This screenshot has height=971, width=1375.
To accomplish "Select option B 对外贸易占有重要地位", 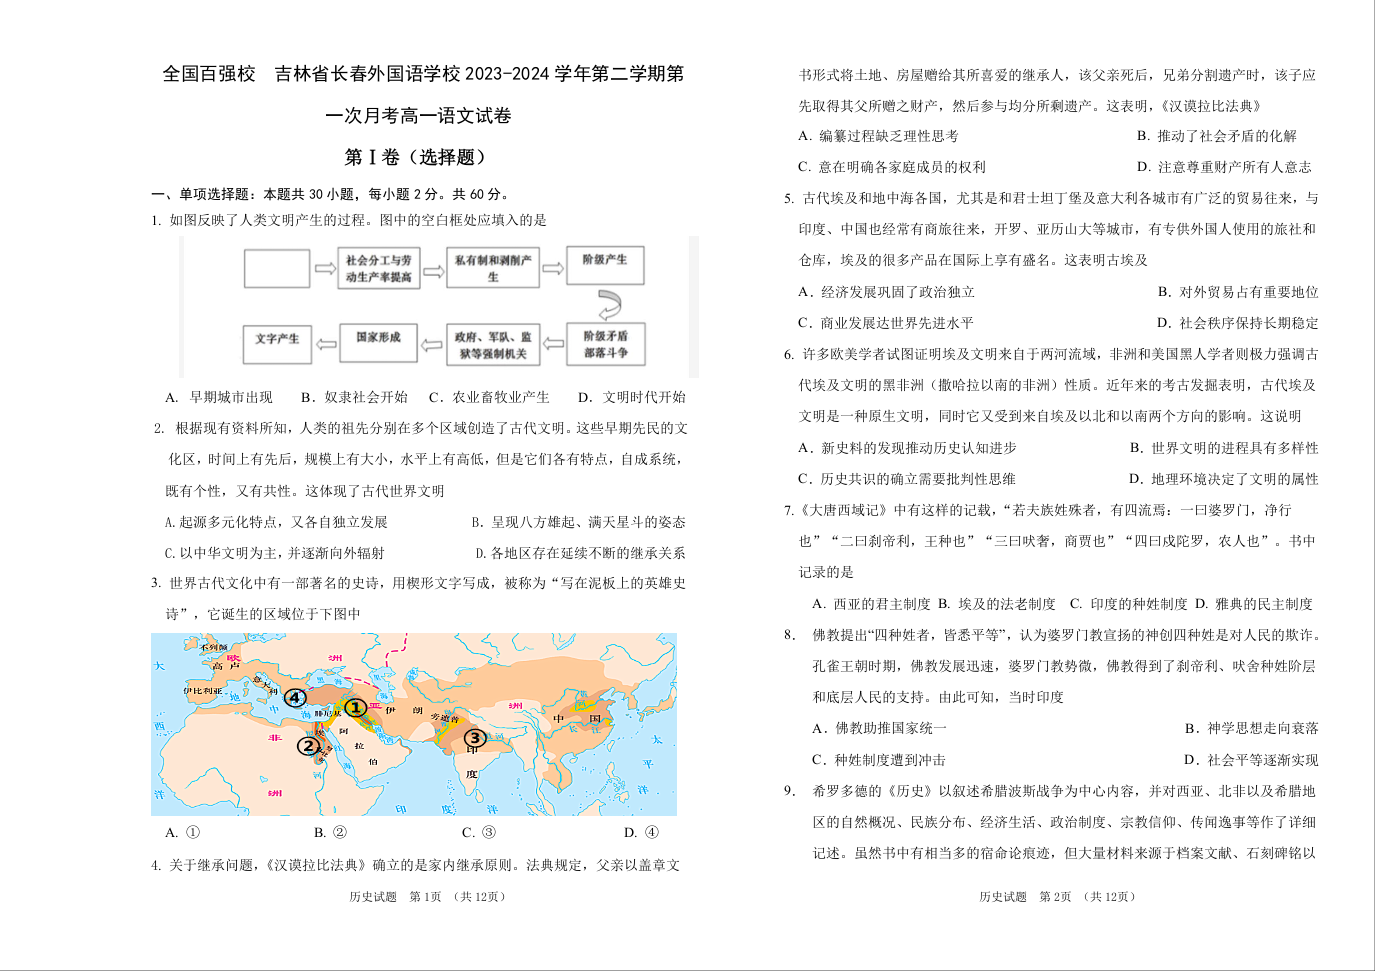I will point(1238,292).
